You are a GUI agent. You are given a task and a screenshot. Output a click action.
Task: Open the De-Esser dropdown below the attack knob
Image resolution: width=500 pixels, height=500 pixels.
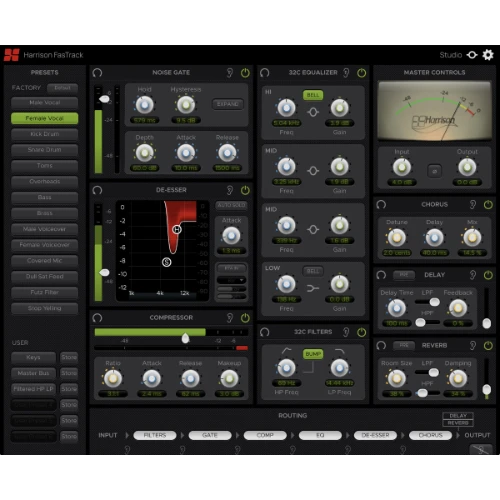coord(231,280)
